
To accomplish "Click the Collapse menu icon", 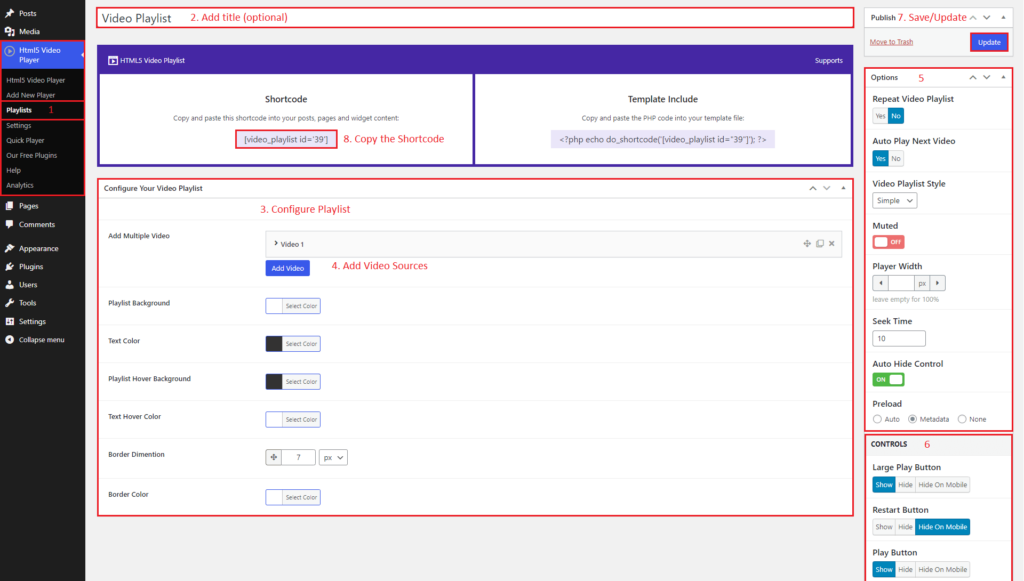I will tap(9, 339).
